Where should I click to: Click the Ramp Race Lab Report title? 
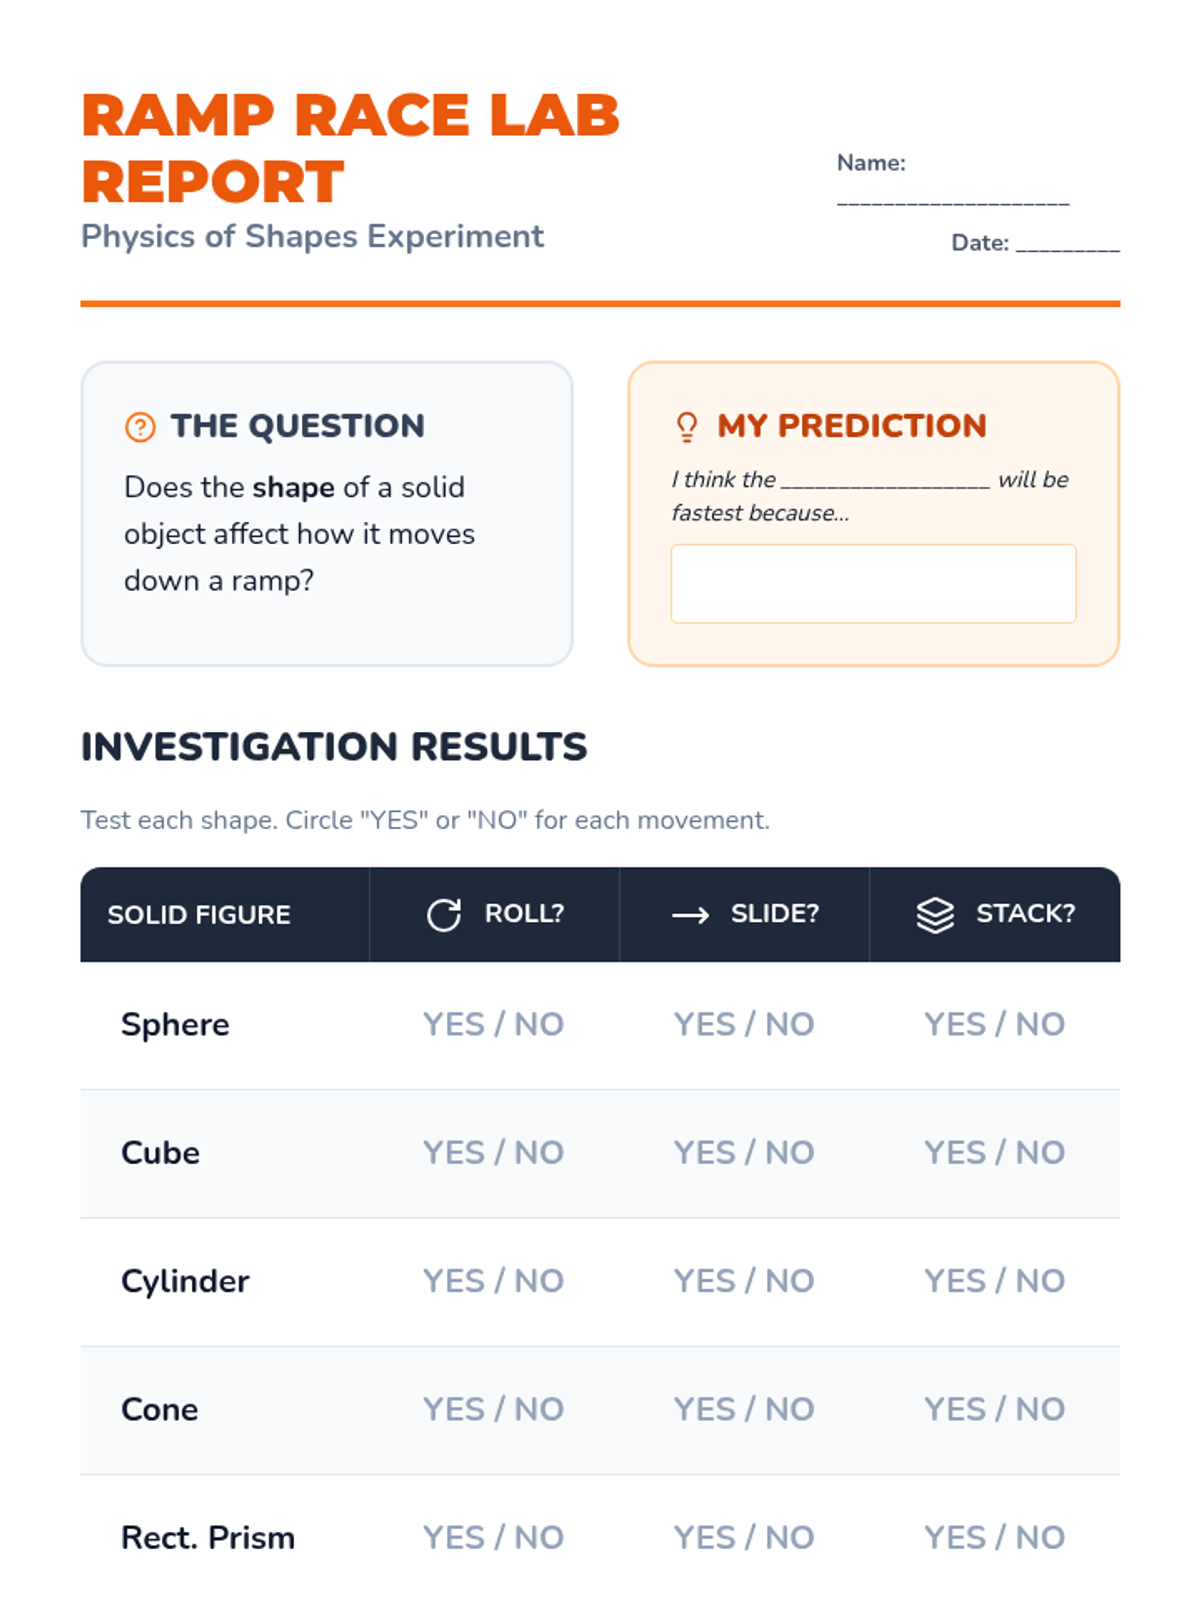click(350, 148)
